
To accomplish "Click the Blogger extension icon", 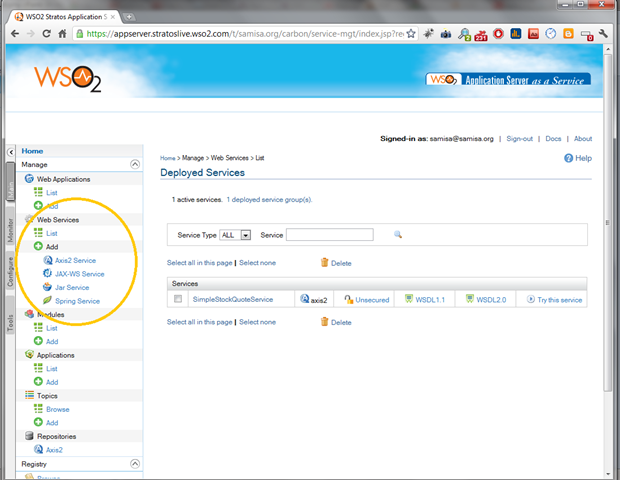I will click(568, 34).
